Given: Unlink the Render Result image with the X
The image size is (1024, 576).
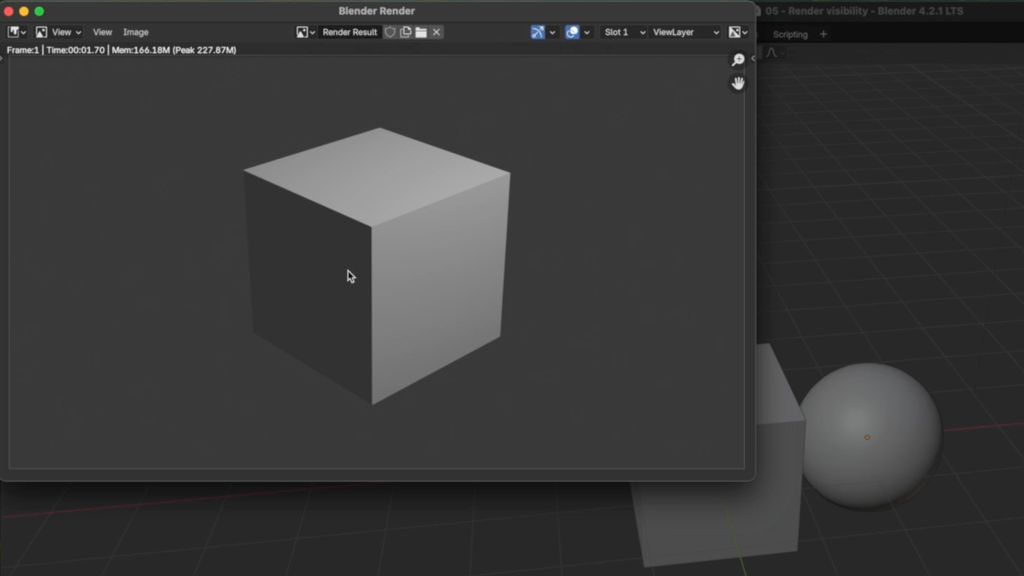Looking at the screenshot, I should click(x=436, y=31).
